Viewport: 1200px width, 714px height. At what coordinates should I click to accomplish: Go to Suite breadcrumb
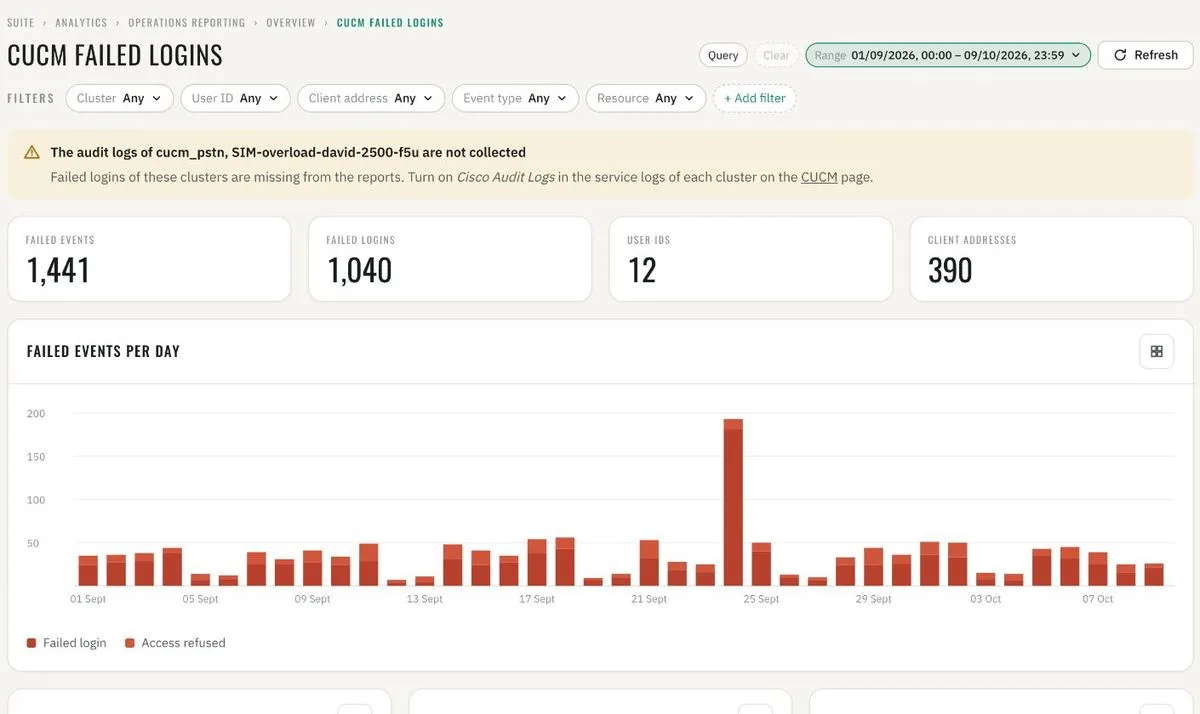tap(20, 22)
